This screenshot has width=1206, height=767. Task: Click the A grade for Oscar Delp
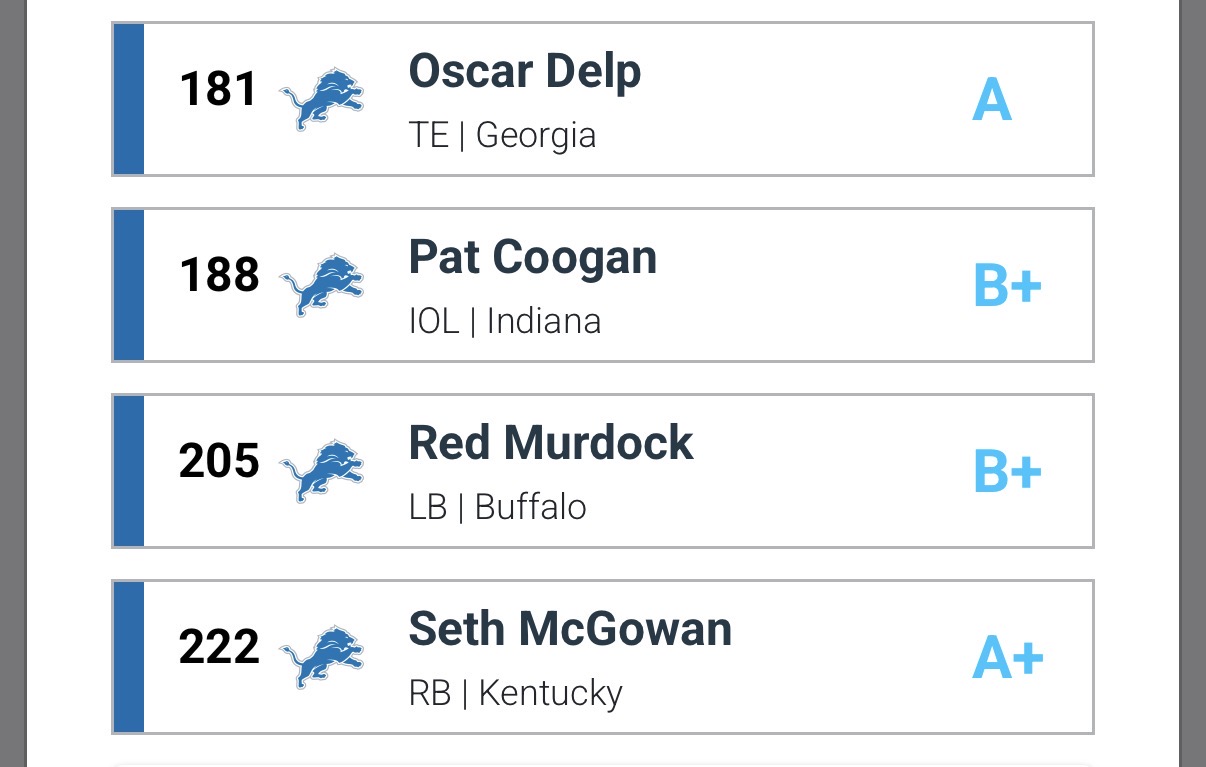click(x=992, y=101)
